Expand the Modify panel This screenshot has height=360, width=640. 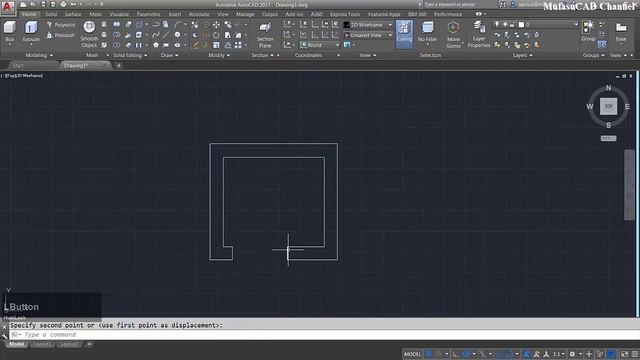coord(219,55)
